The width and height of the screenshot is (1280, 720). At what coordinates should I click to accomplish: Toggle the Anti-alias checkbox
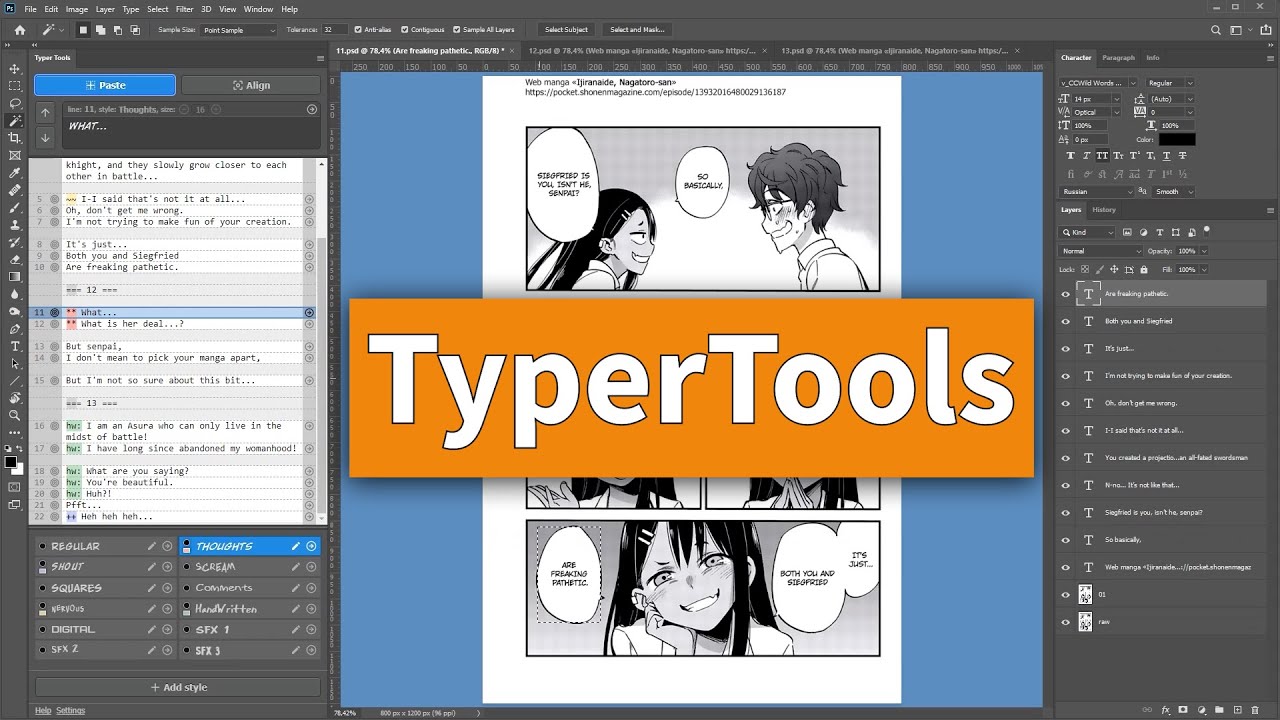358,30
